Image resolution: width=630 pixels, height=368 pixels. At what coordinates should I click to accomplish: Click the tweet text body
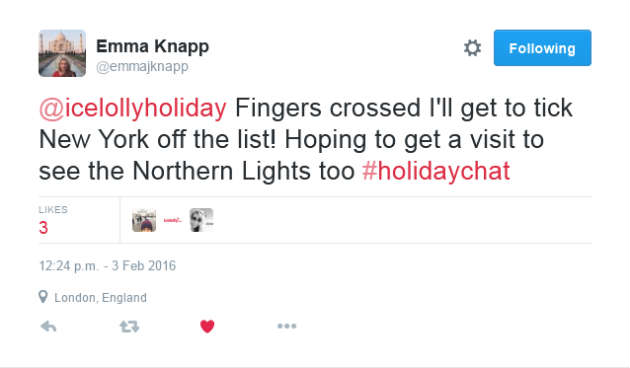click(x=306, y=140)
